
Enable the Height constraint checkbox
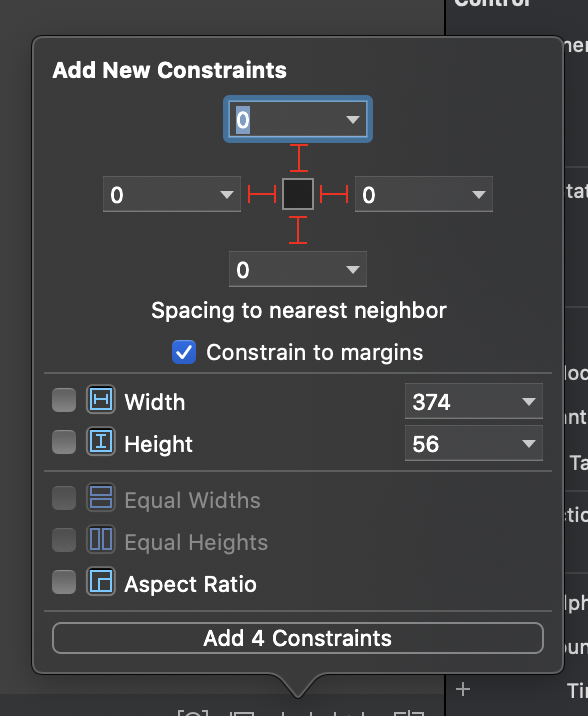click(x=64, y=442)
